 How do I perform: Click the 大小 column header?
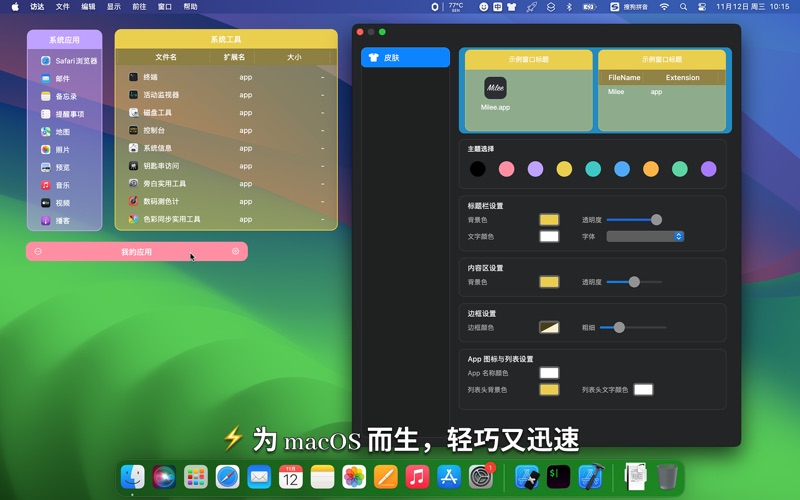(294, 57)
